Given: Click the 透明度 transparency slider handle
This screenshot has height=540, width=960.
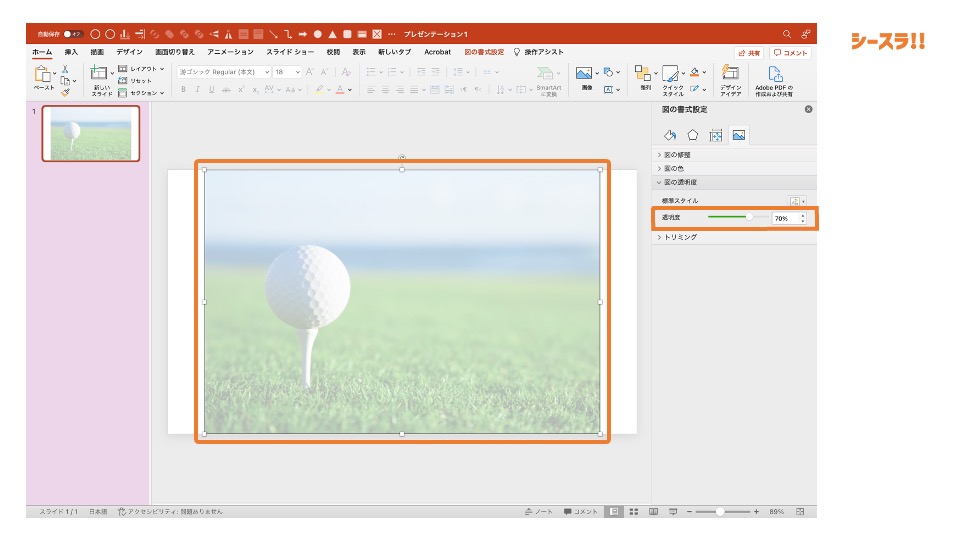Looking at the screenshot, I should click(x=749, y=217).
